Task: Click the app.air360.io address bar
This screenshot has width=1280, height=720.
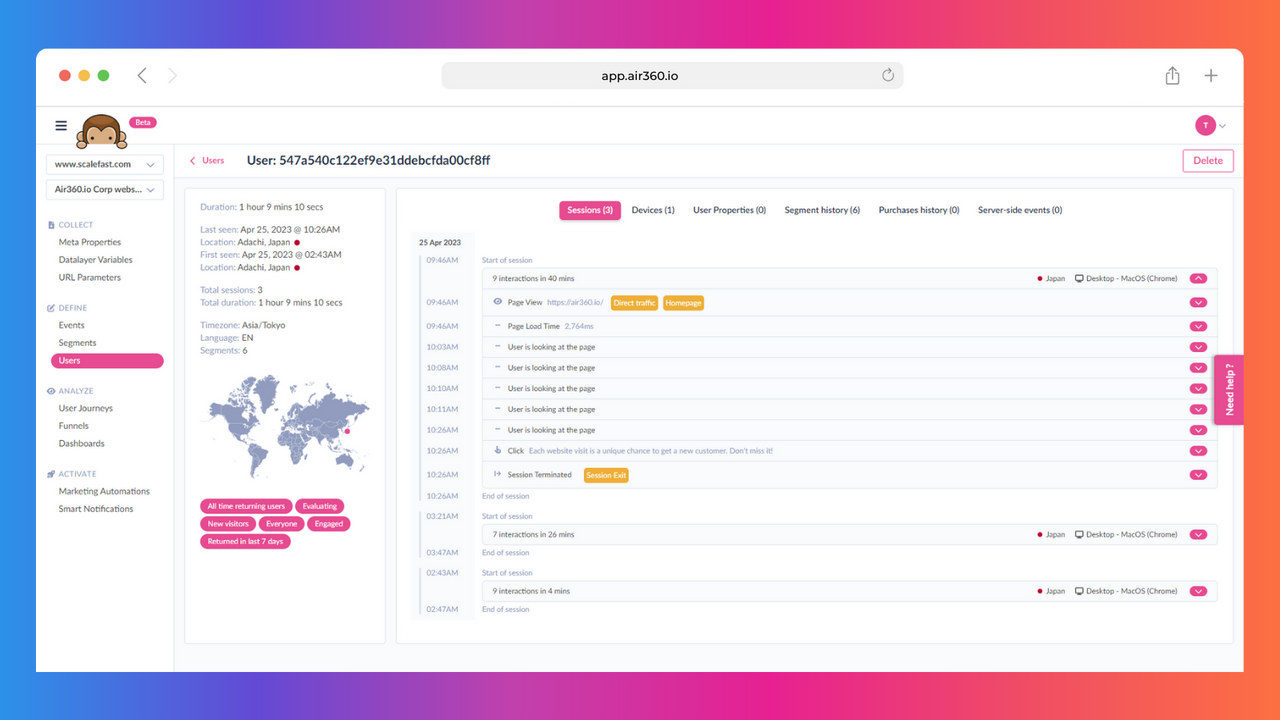Action: coord(672,75)
